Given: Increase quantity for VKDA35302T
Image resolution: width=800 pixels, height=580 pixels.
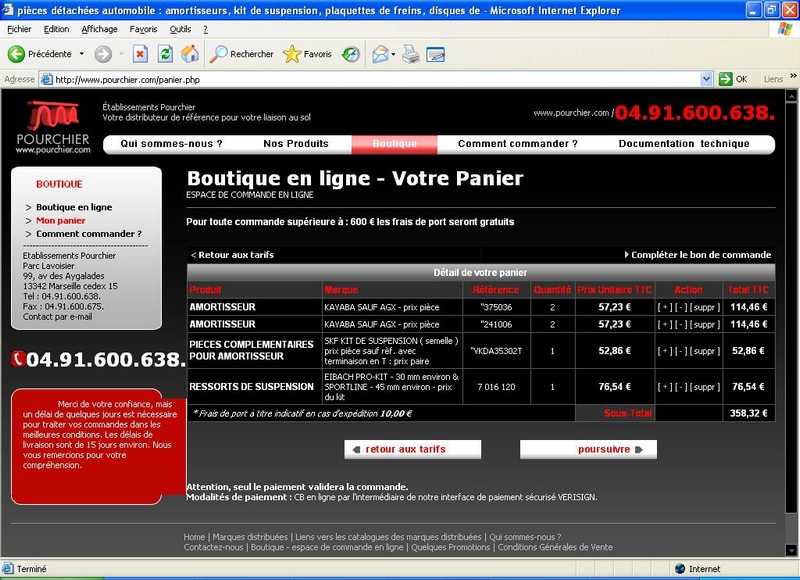Looking at the screenshot, I should [x=665, y=351].
